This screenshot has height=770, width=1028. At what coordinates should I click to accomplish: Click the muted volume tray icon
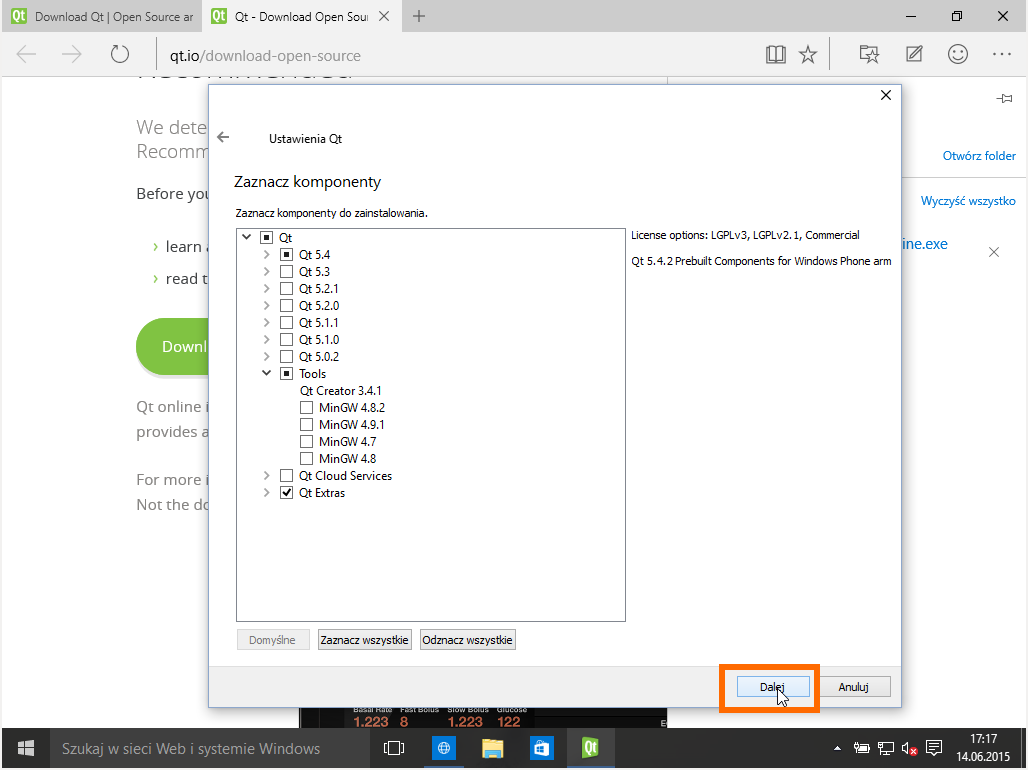[x=909, y=748]
